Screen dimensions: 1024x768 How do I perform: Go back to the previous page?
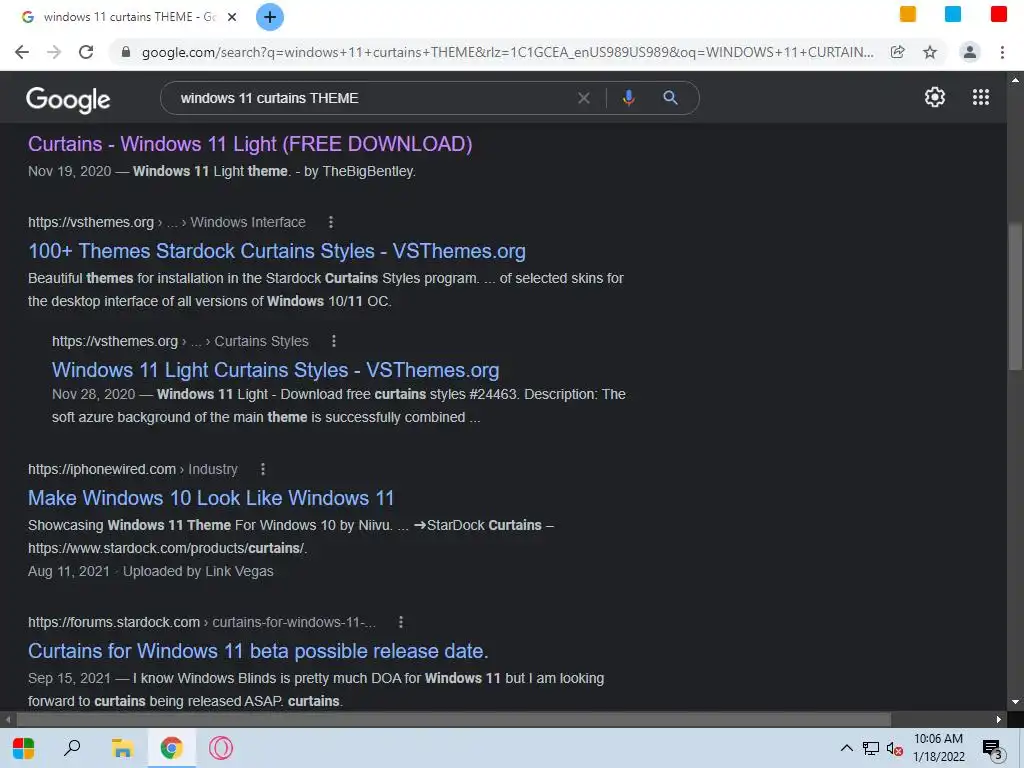click(22, 52)
